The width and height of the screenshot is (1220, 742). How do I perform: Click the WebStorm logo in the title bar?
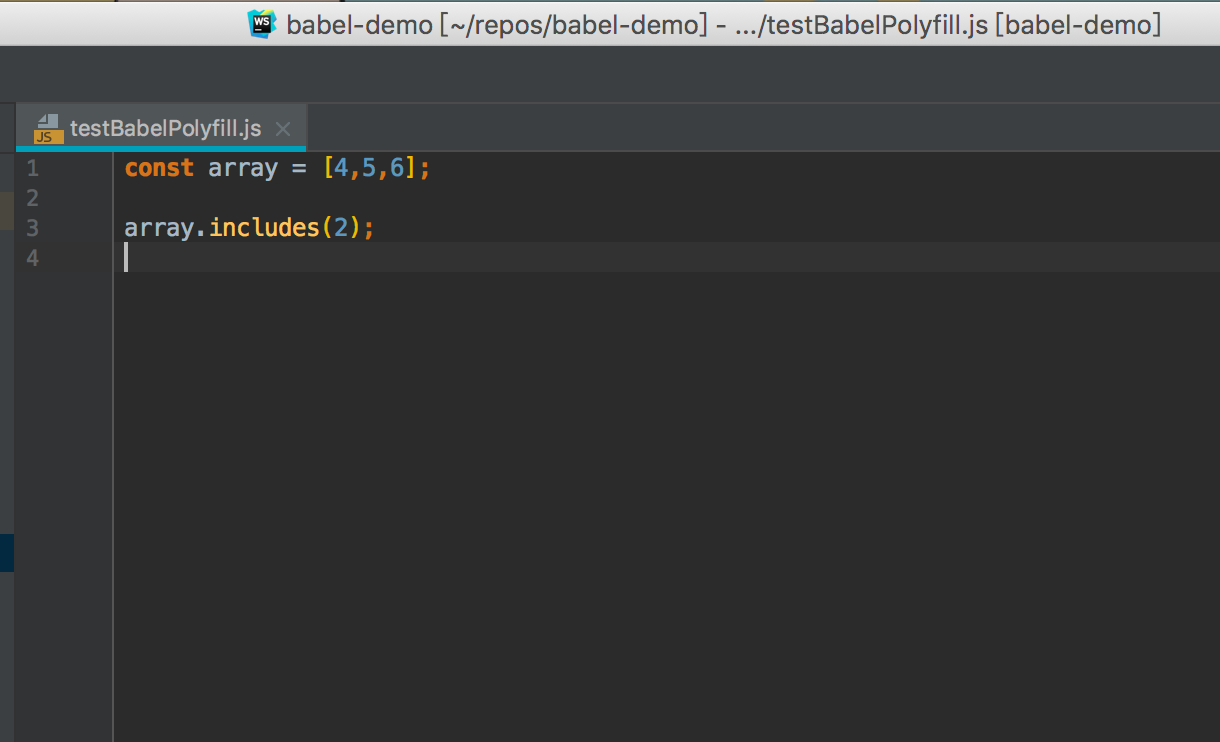click(262, 23)
